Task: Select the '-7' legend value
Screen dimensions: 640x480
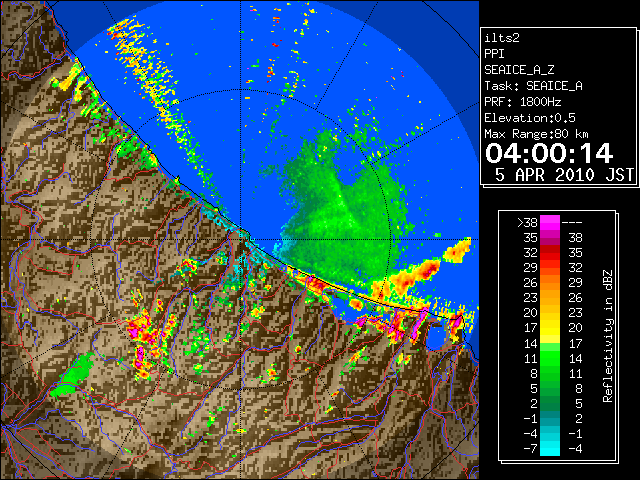Action: pyautogui.click(x=530, y=448)
